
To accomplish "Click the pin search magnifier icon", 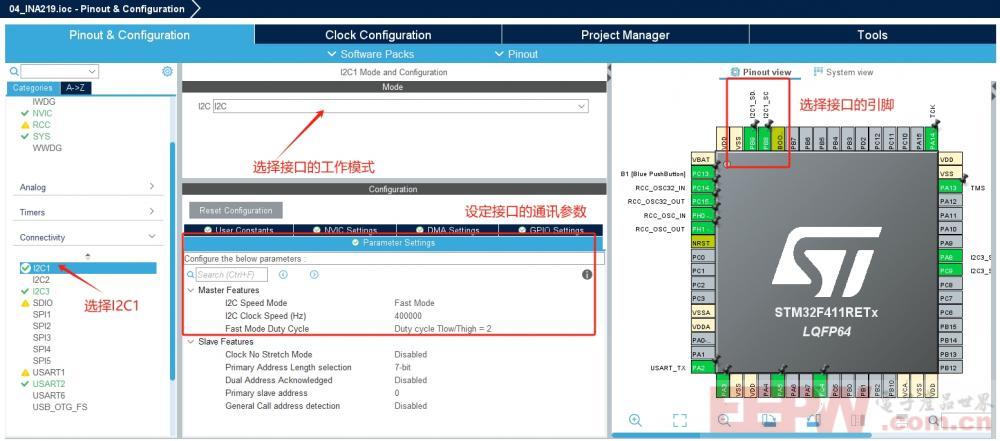I will 934,420.
